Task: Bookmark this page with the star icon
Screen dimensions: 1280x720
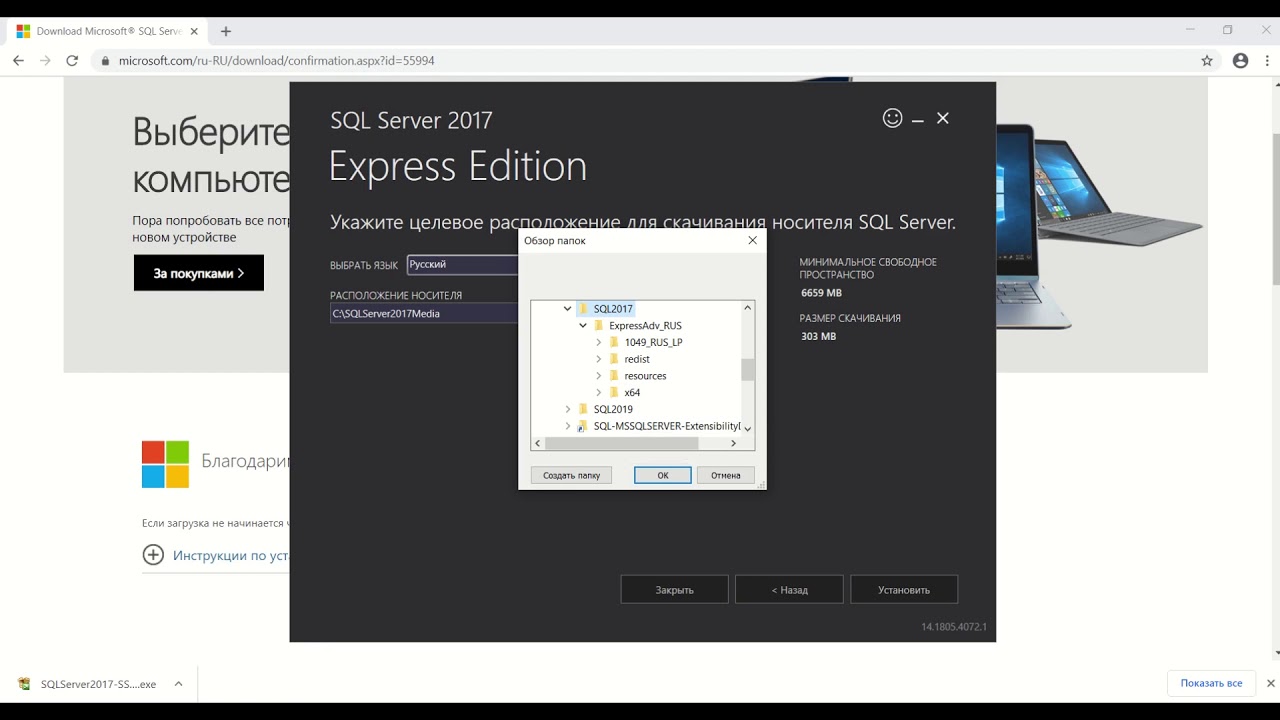Action: (1207, 61)
